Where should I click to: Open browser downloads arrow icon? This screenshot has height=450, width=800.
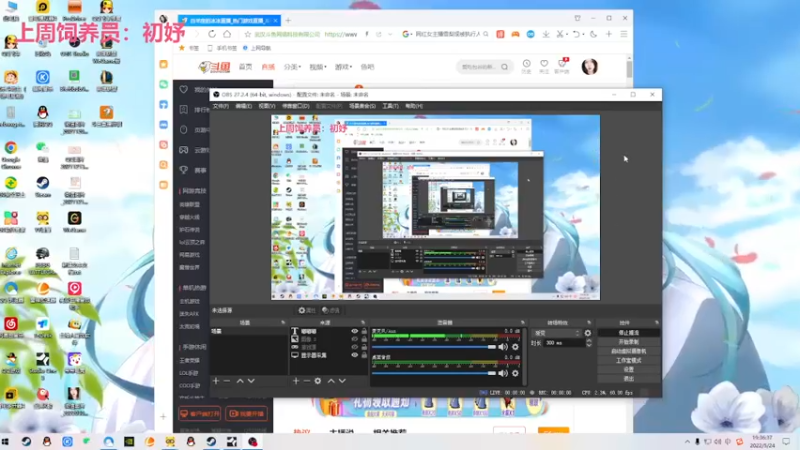pyautogui.click(x=546, y=34)
